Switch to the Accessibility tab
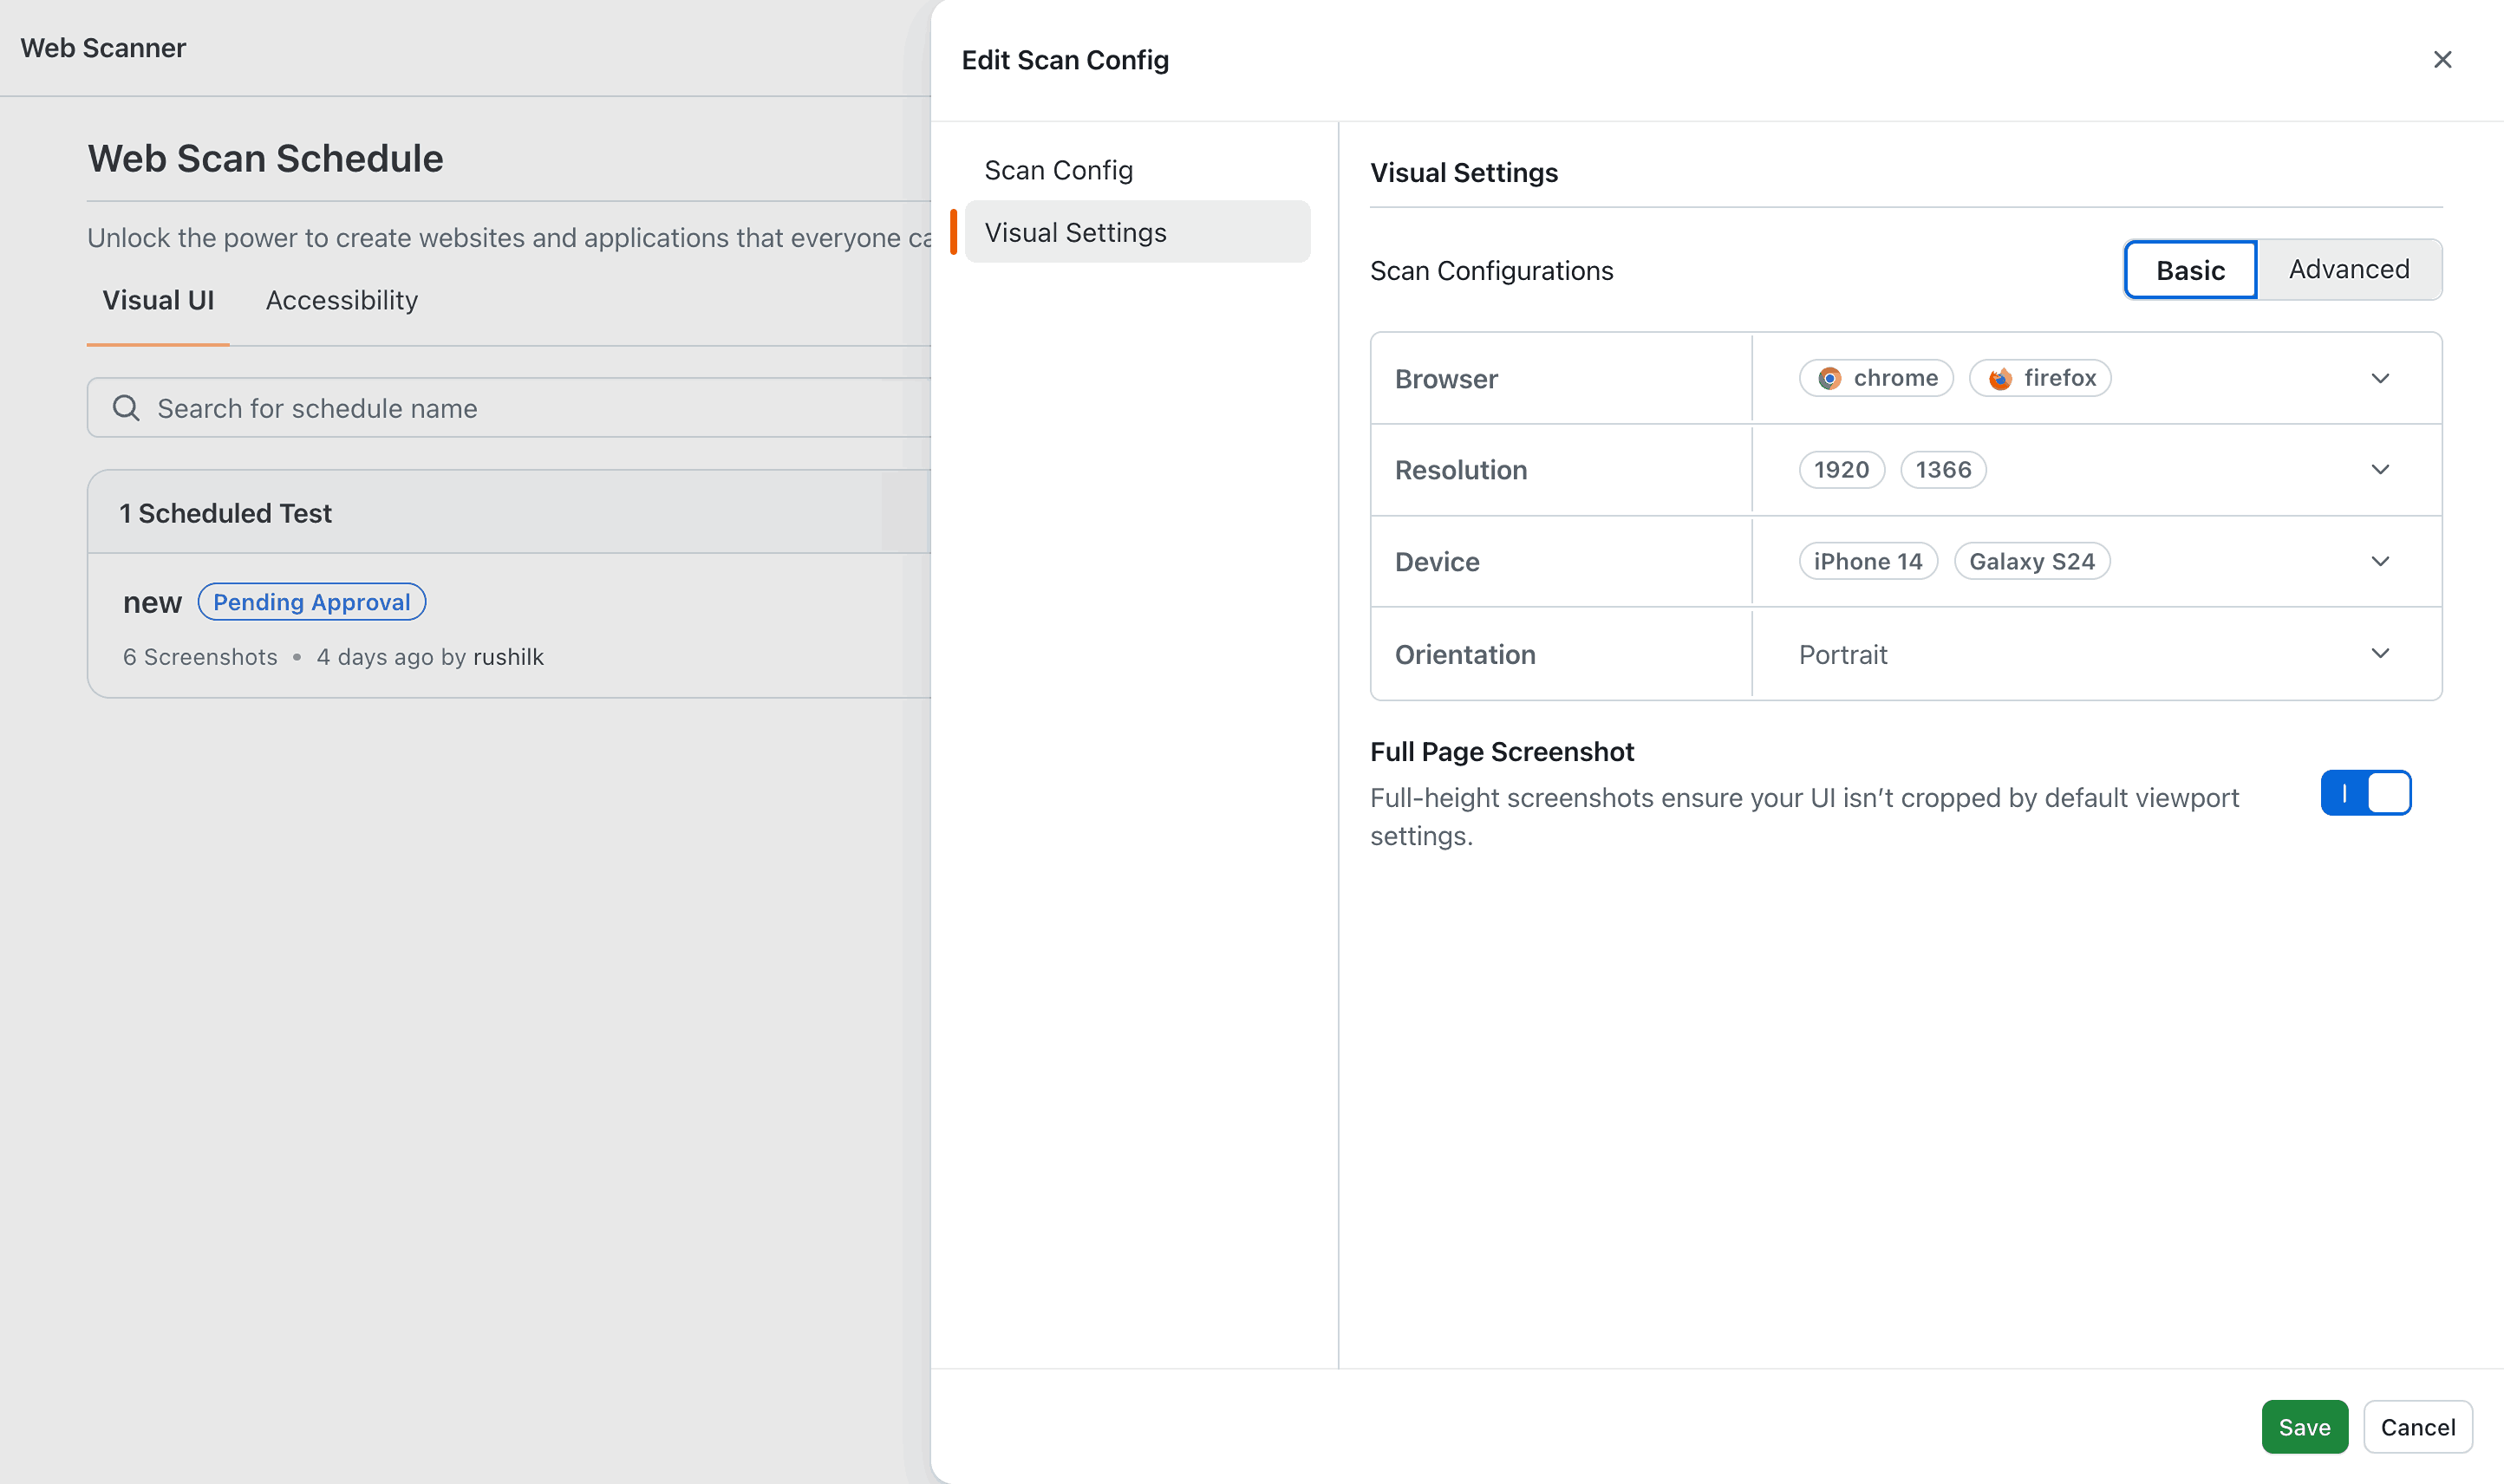Image resolution: width=2504 pixels, height=1484 pixels. (341, 300)
